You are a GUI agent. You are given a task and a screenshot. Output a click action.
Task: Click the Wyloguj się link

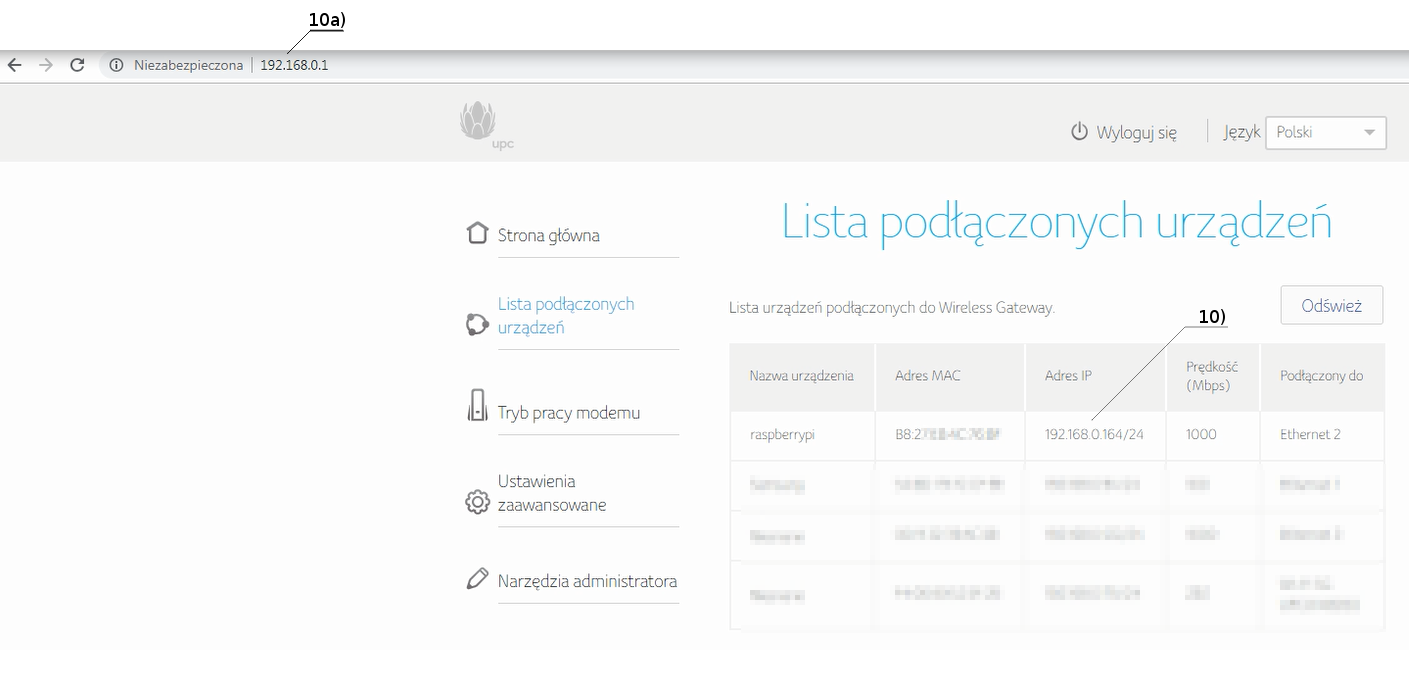pyautogui.click(x=1136, y=132)
